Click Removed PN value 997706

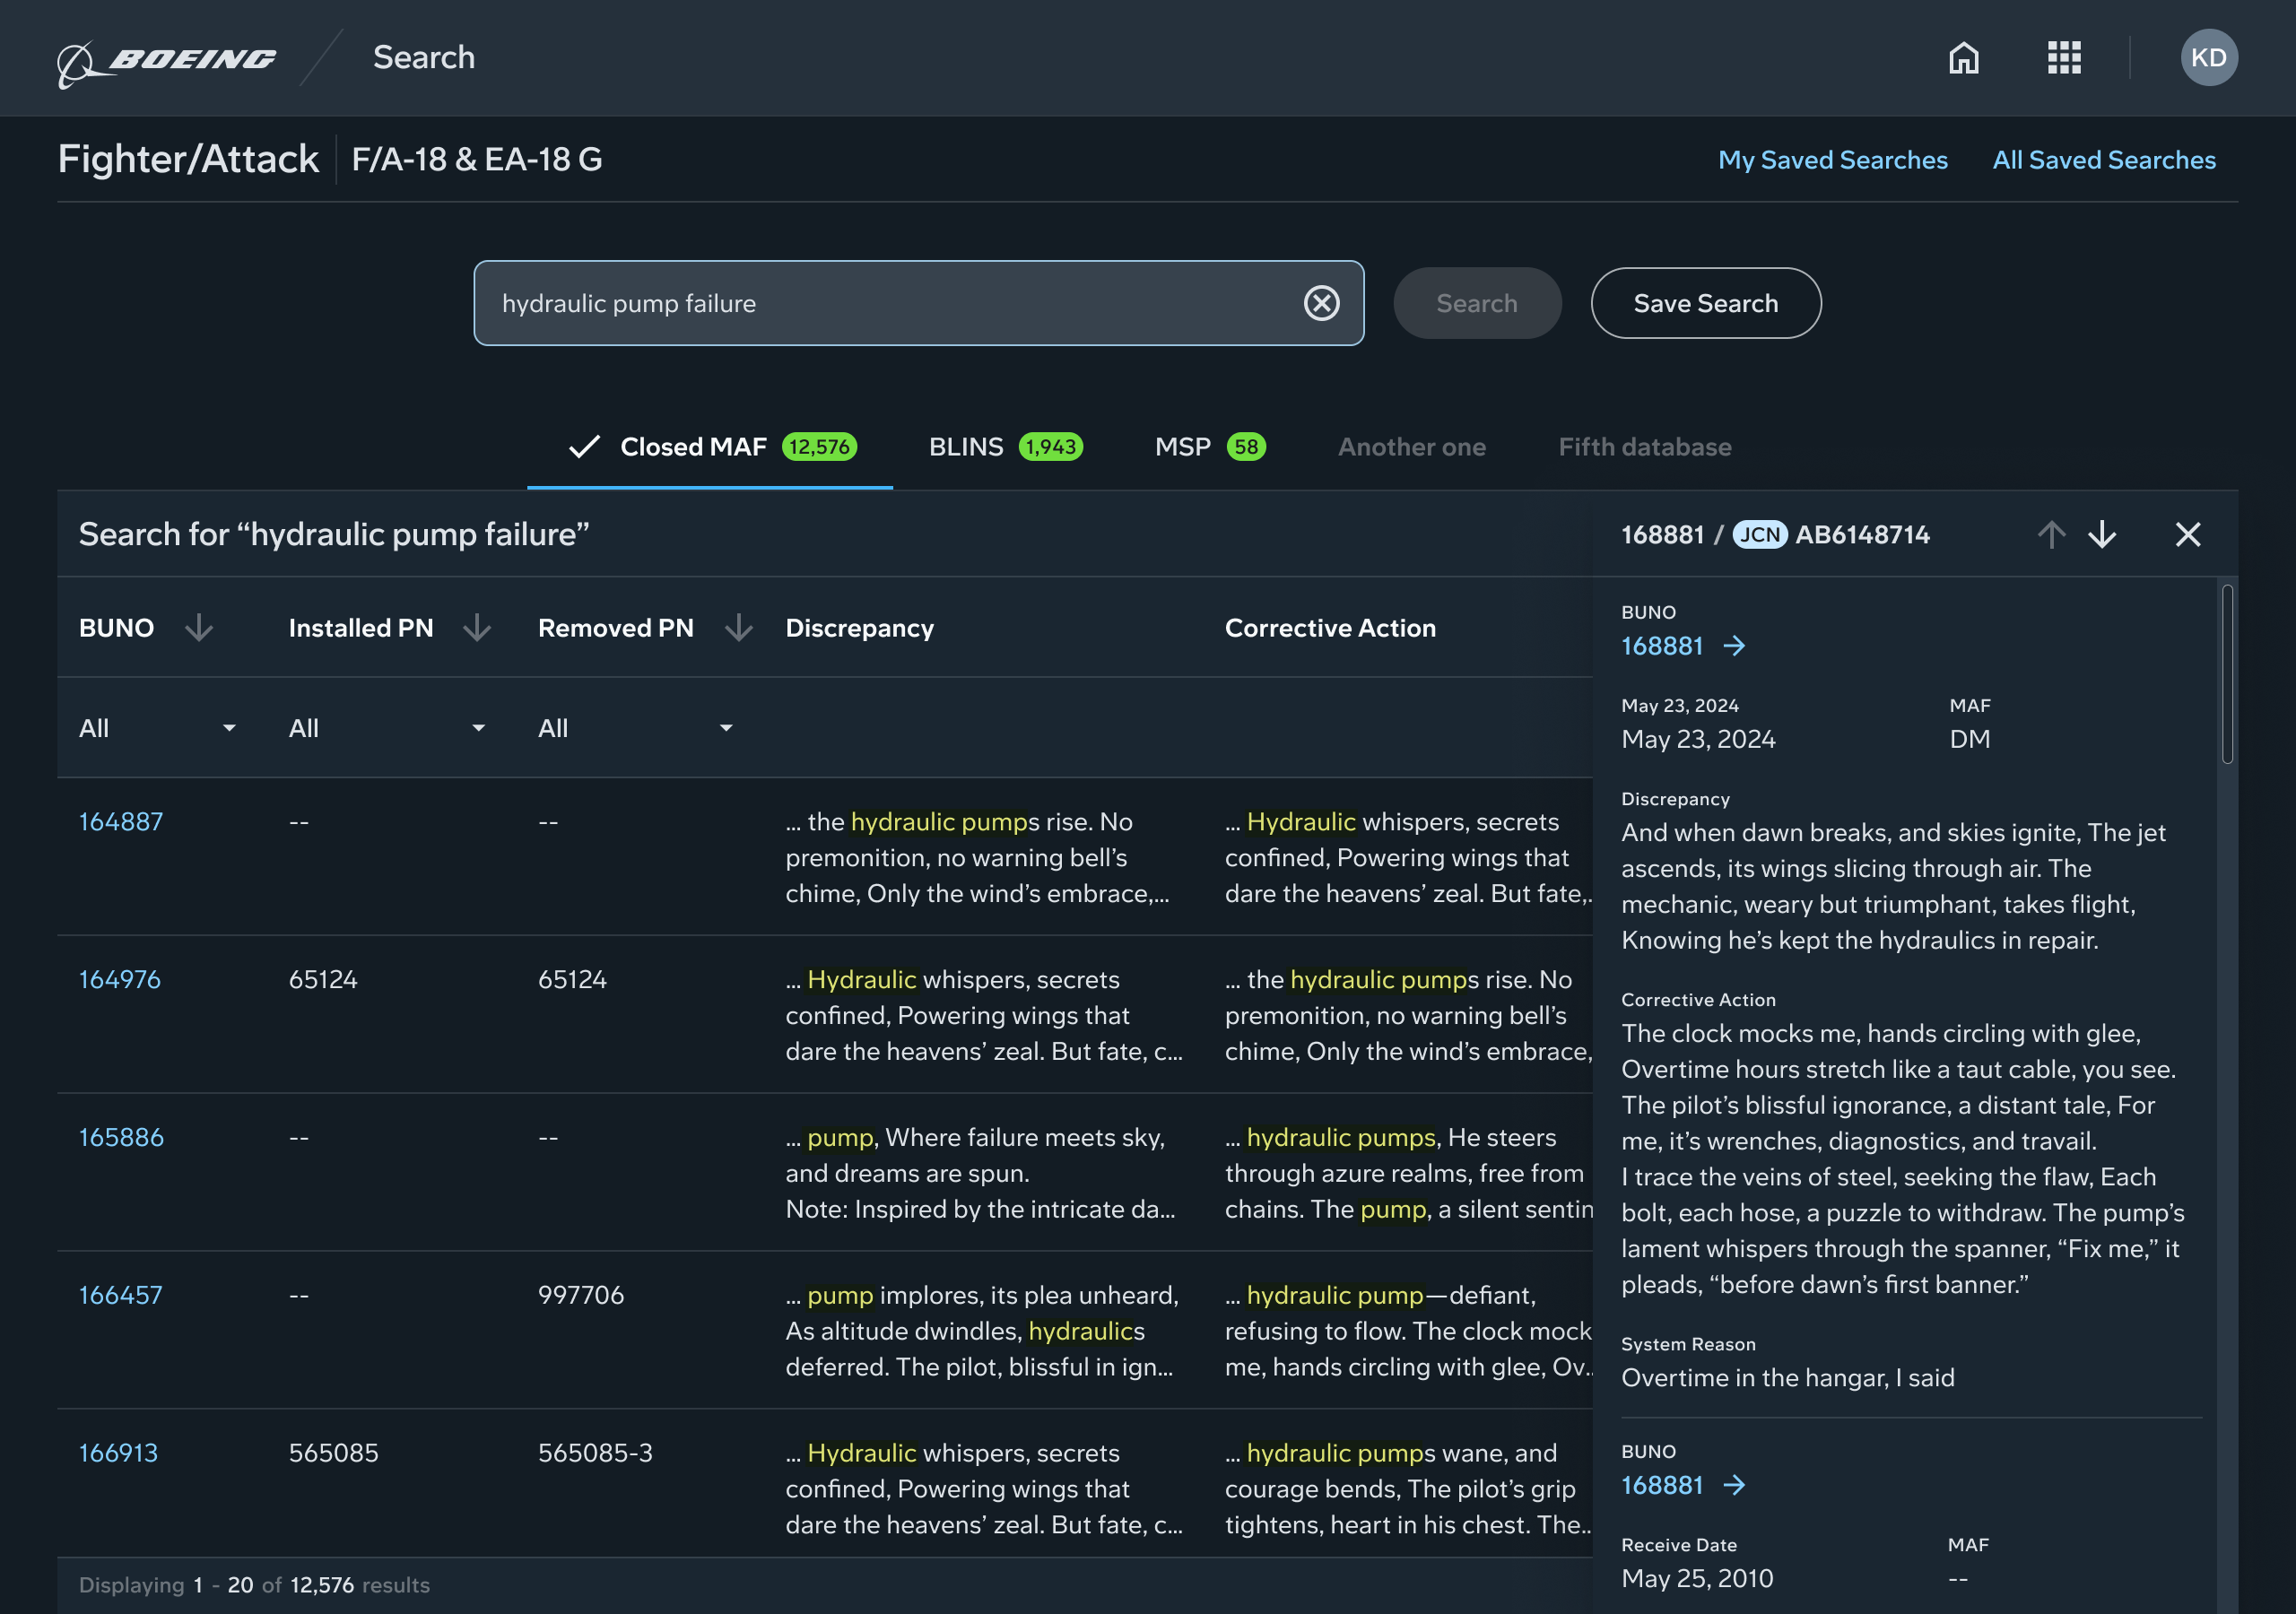click(x=581, y=1296)
